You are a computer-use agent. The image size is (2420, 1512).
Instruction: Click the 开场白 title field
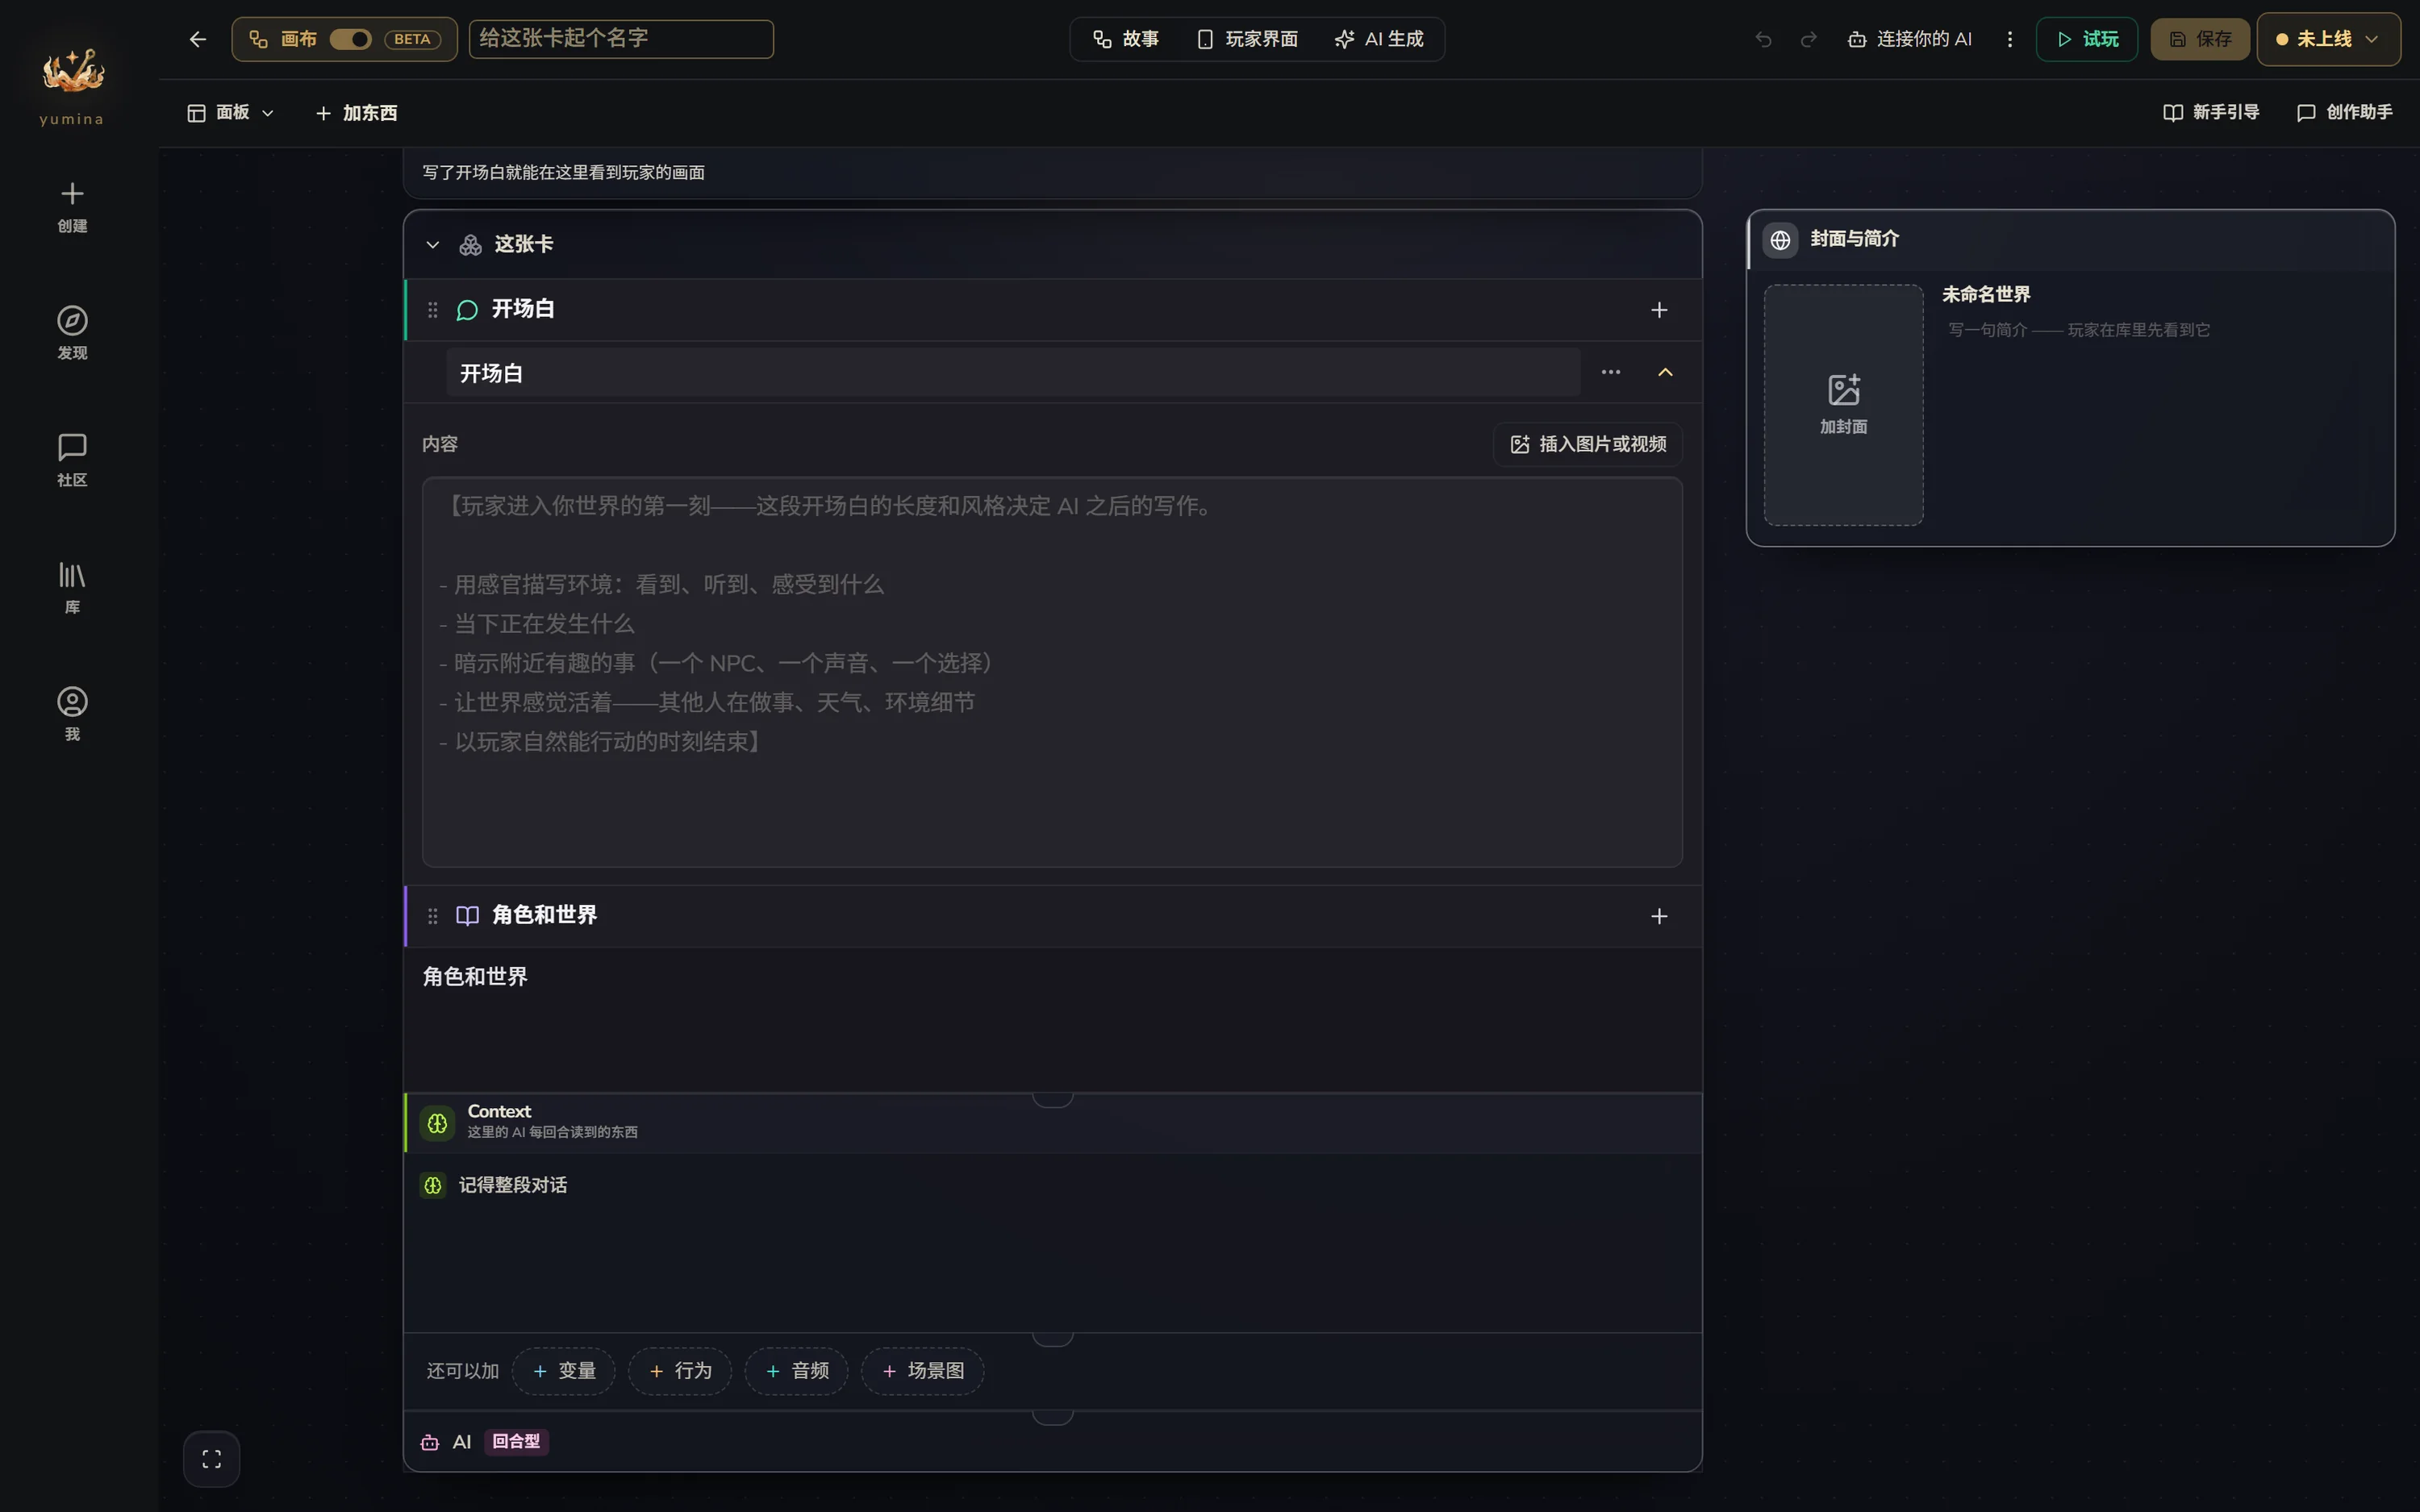point(1013,373)
